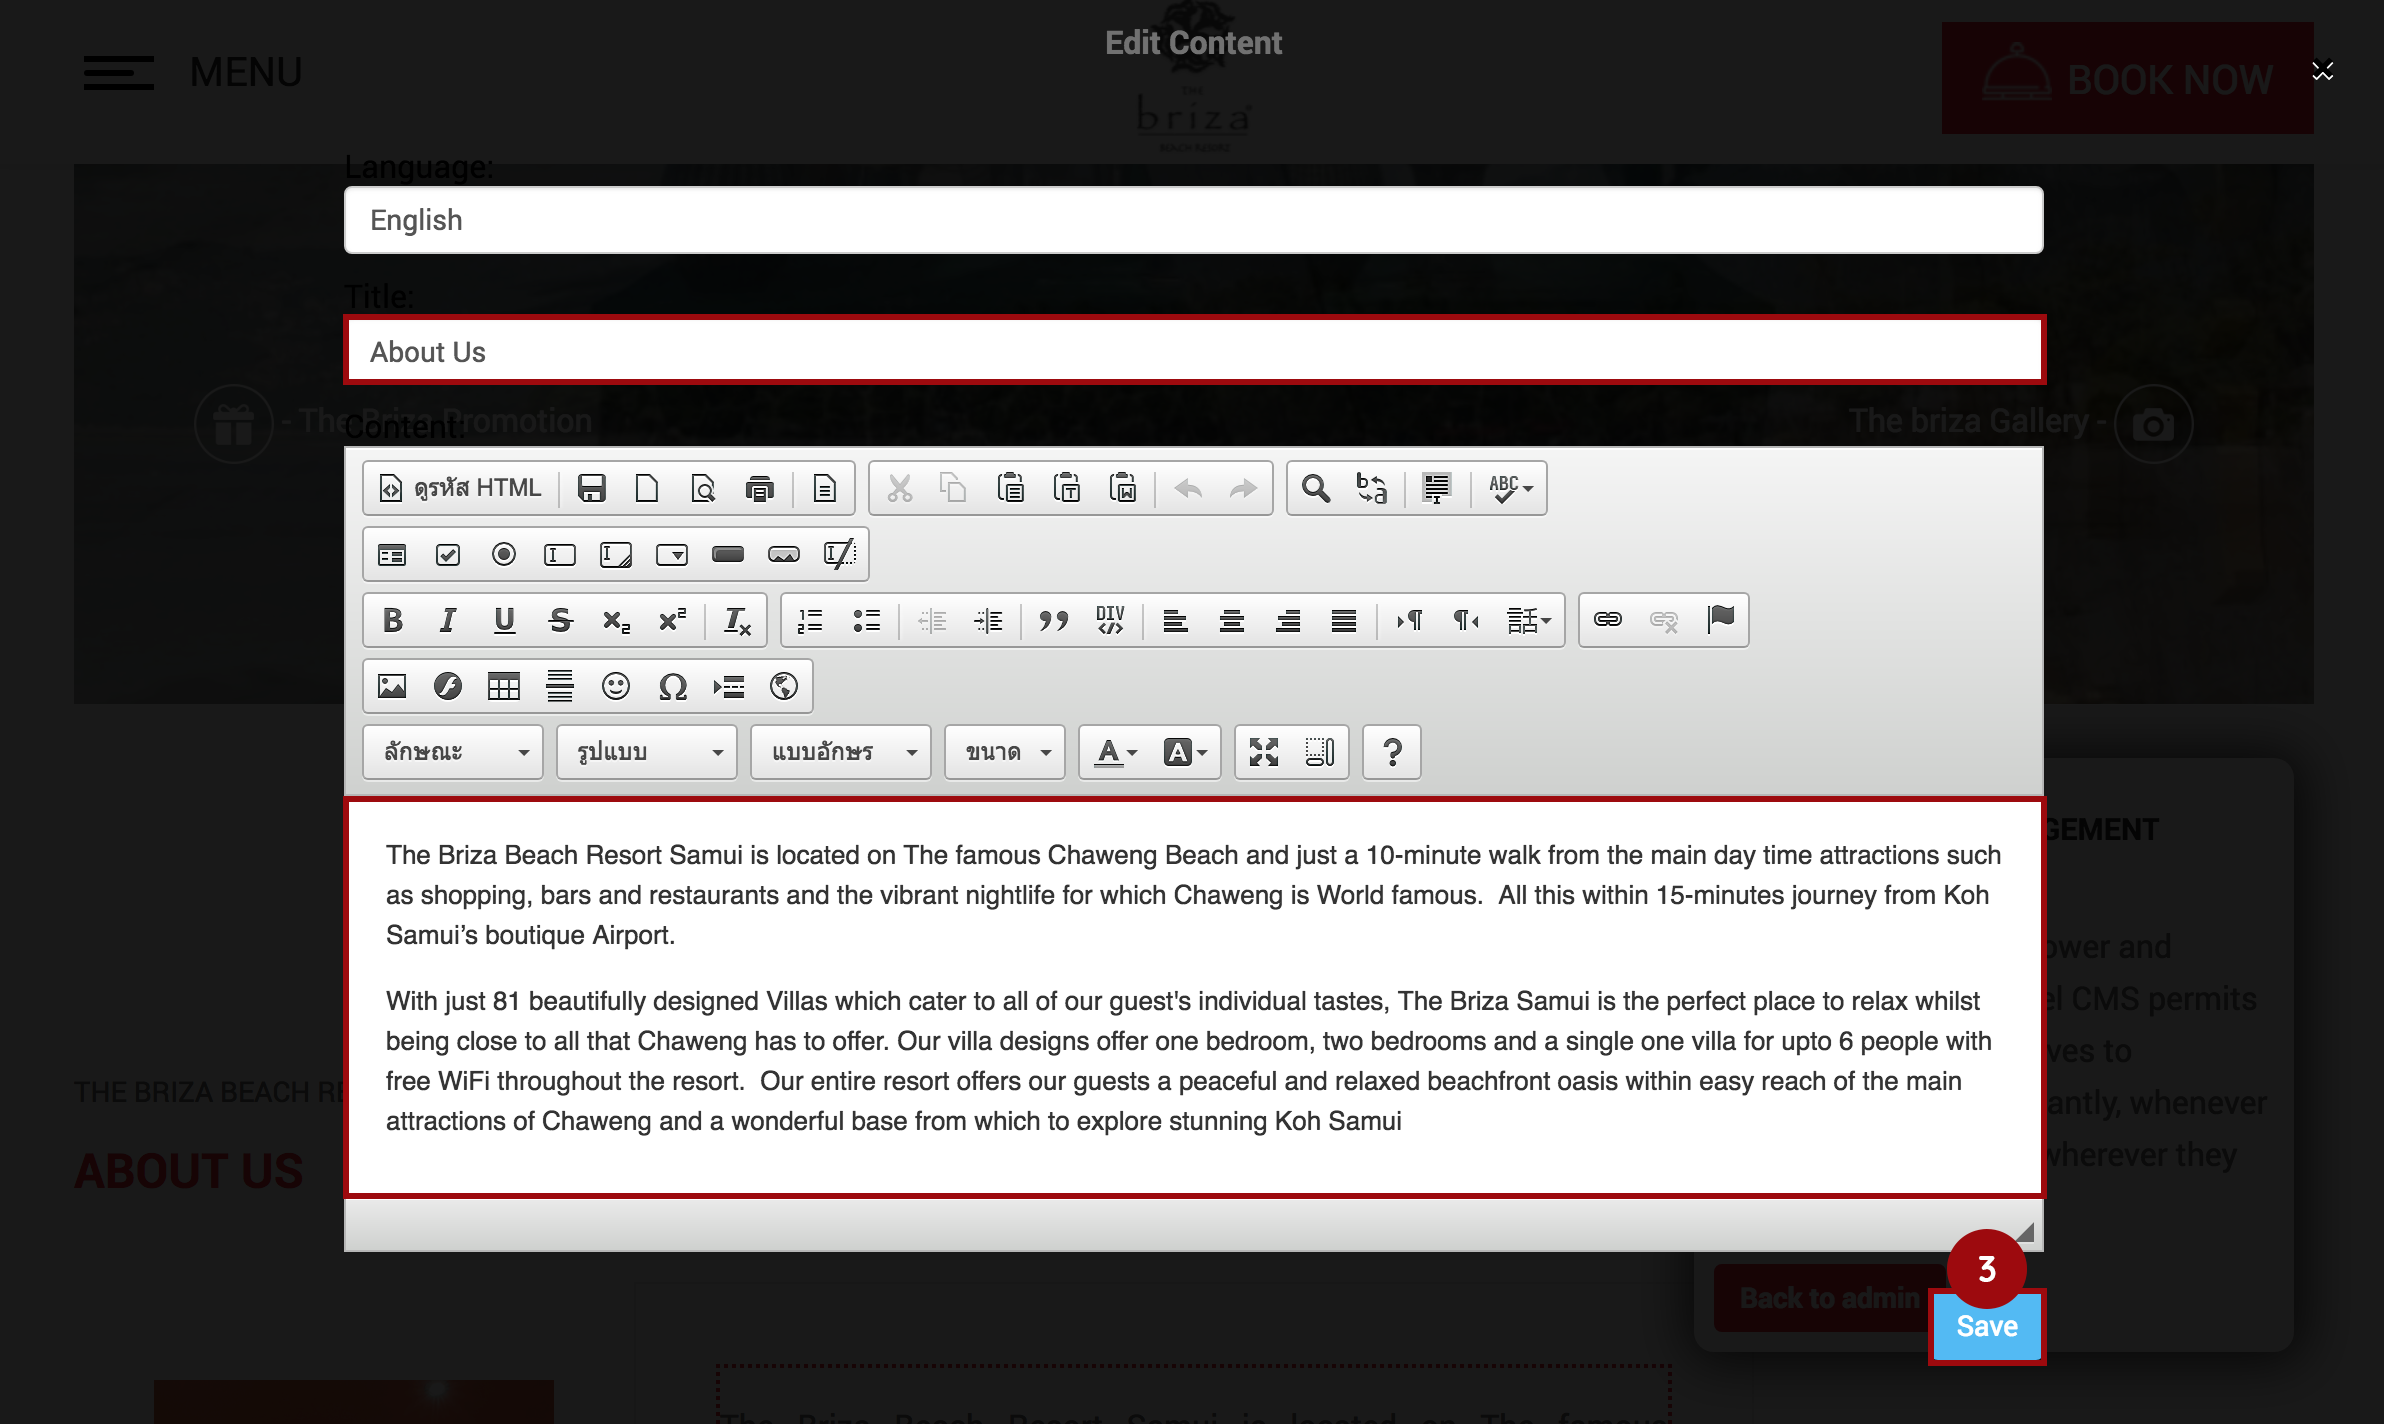Click the Insert Flash icon
The width and height of the screenshot is (2384, 1424).
pos(448,686)
